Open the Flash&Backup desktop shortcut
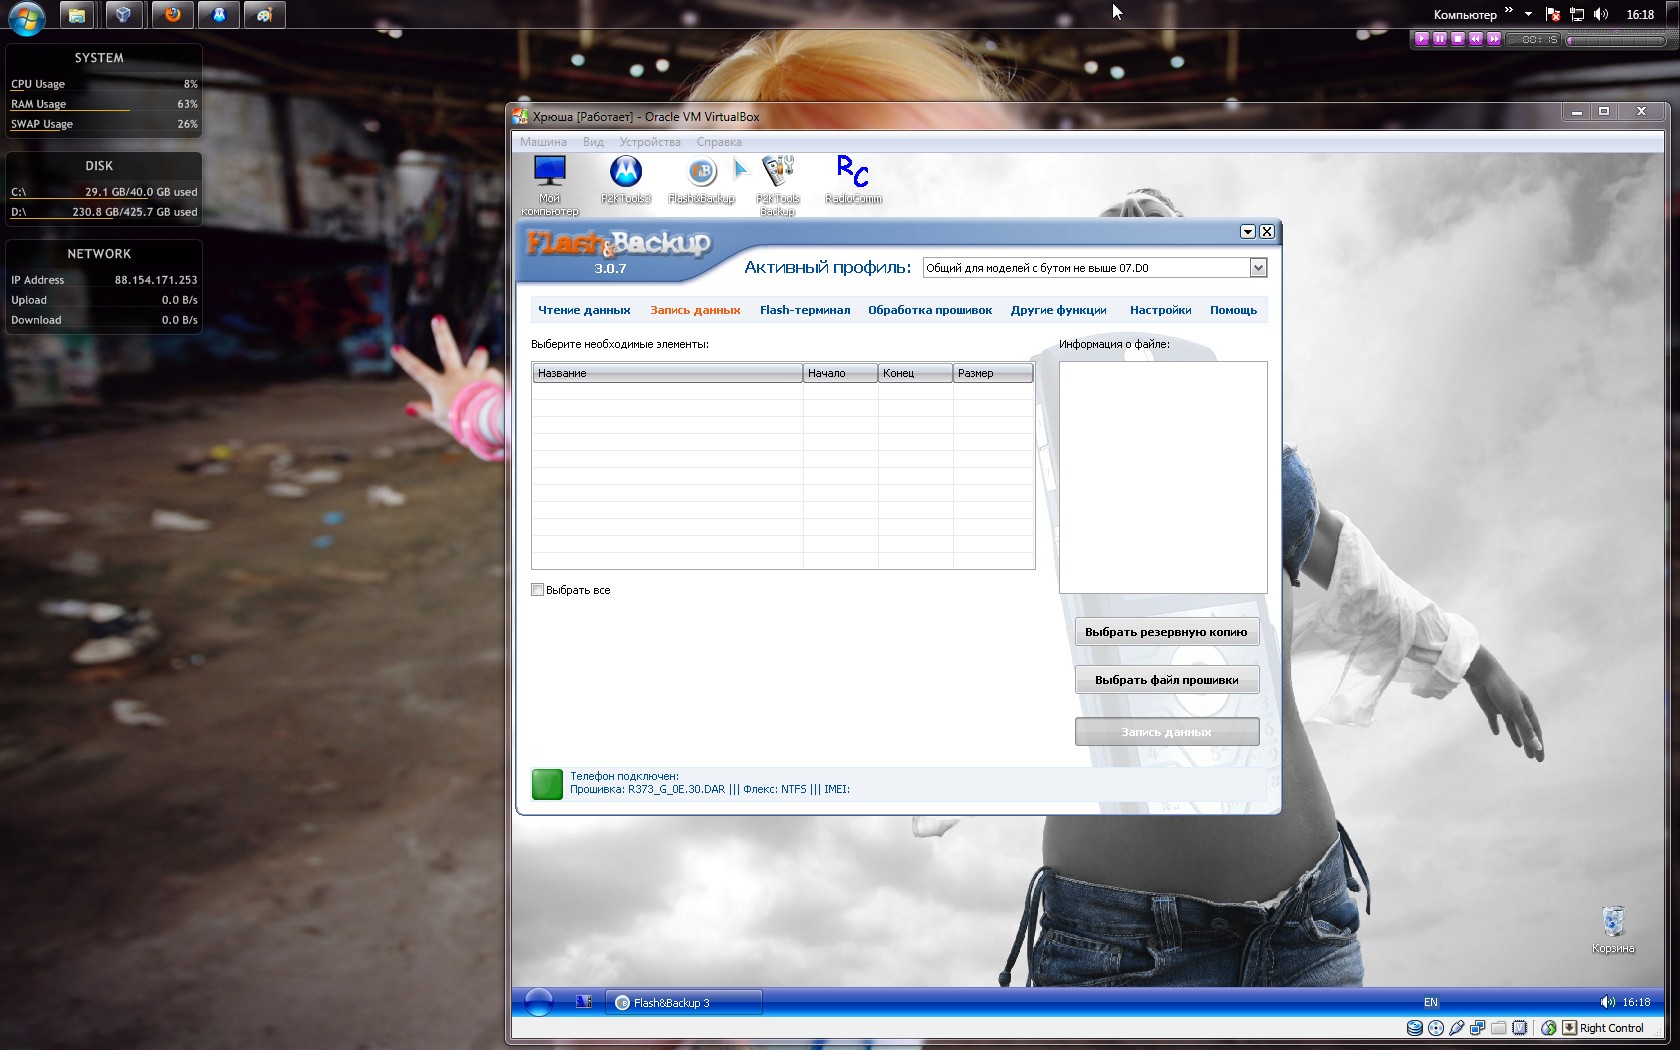The width and height of the screenshot is (1680, 1050). pos(702,180)
